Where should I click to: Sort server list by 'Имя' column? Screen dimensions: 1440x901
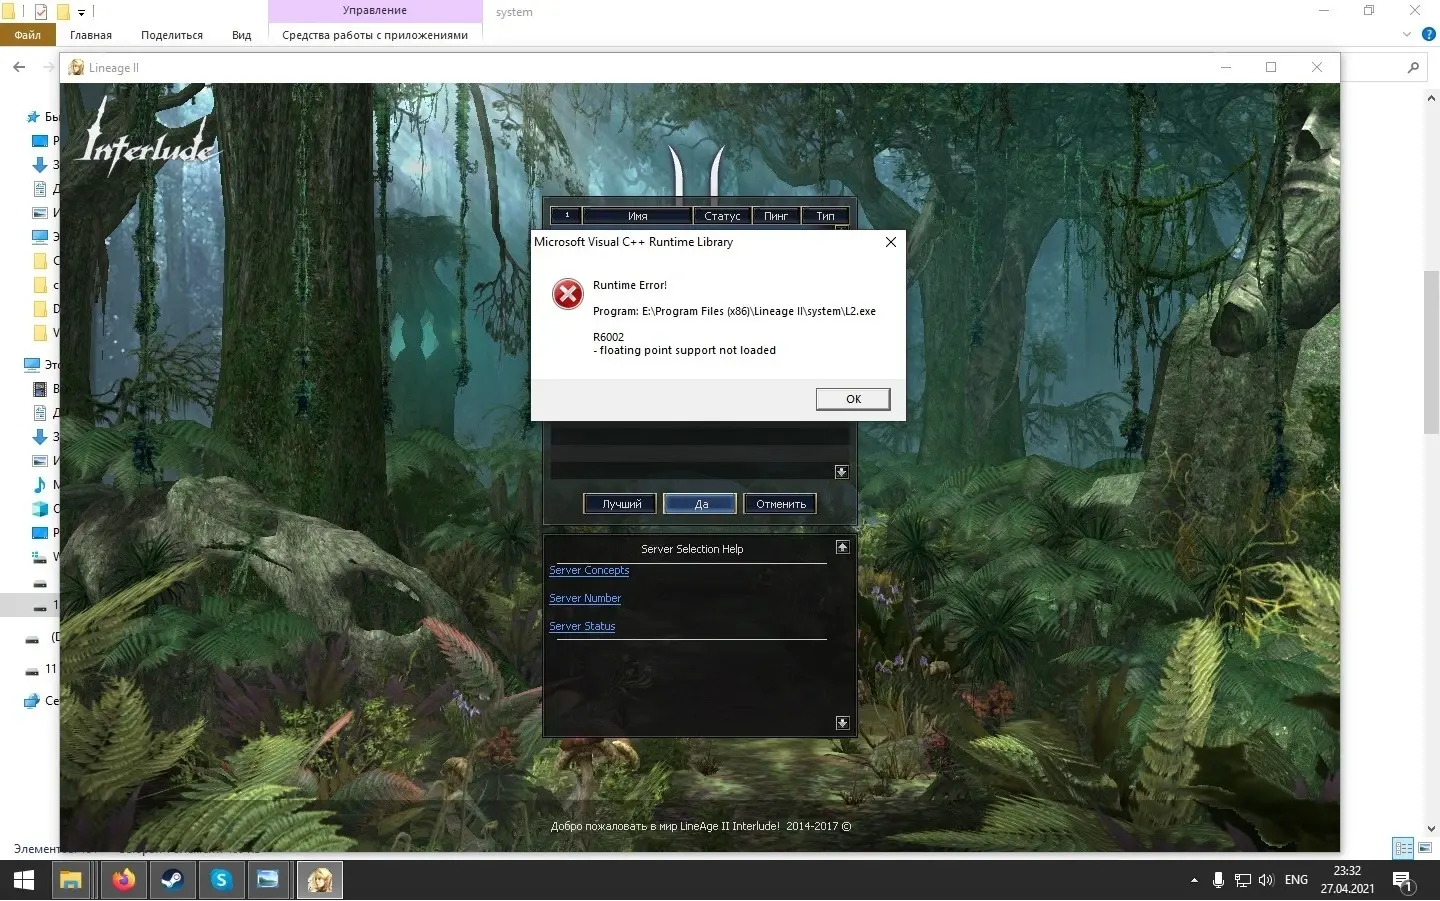point(637,216)
